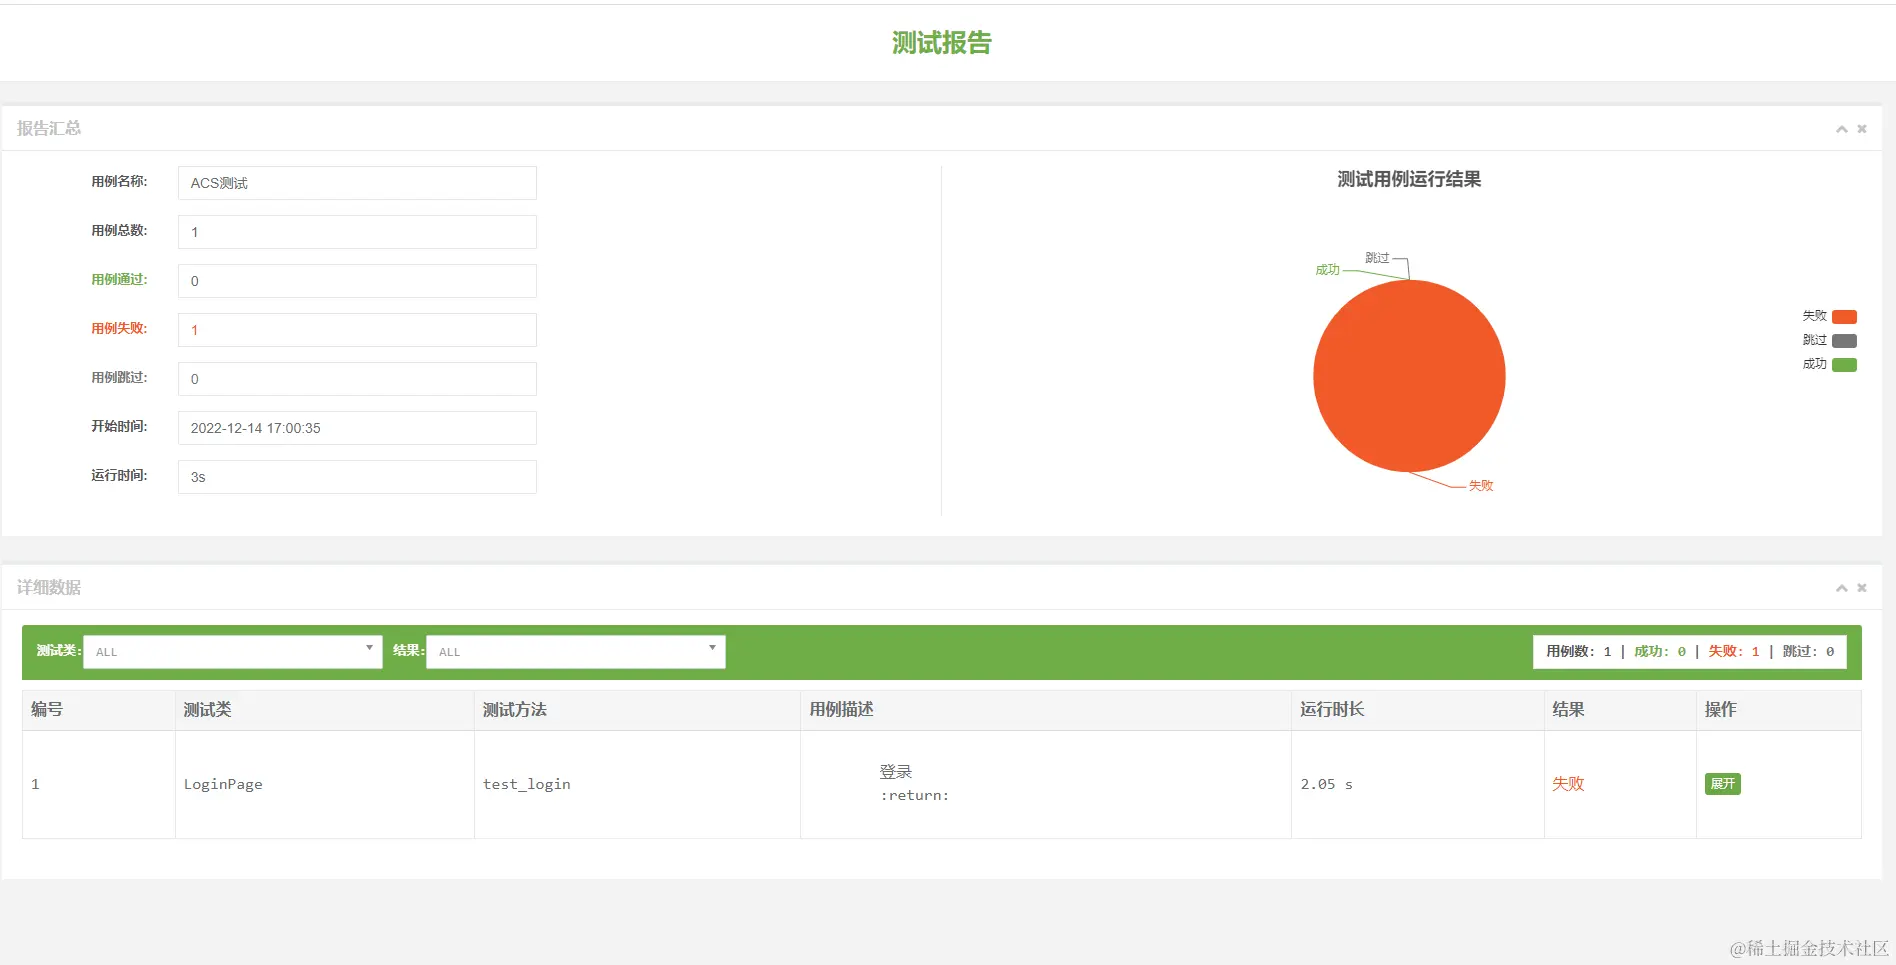The height and width of the screenshot is (965, 1896).
Task: Open the 测试类 filter dropdown
Action: [233, 652]
